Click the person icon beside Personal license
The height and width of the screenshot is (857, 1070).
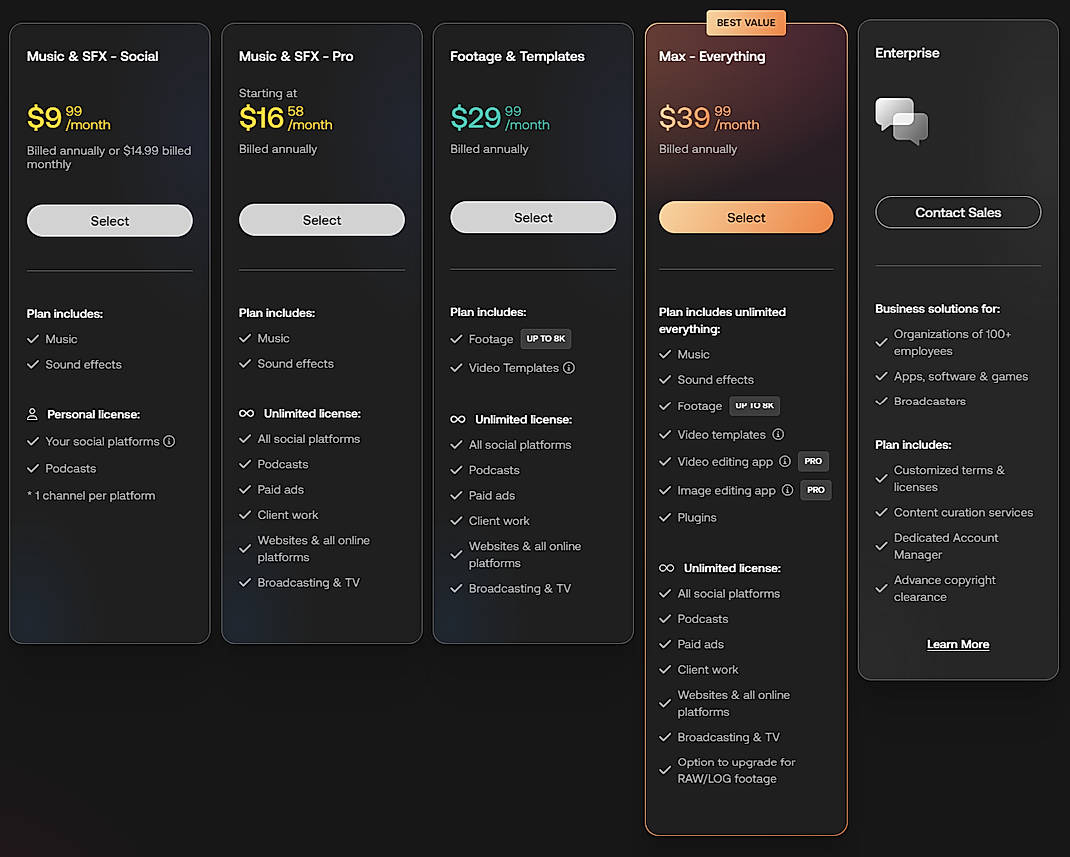pos(34,414)
